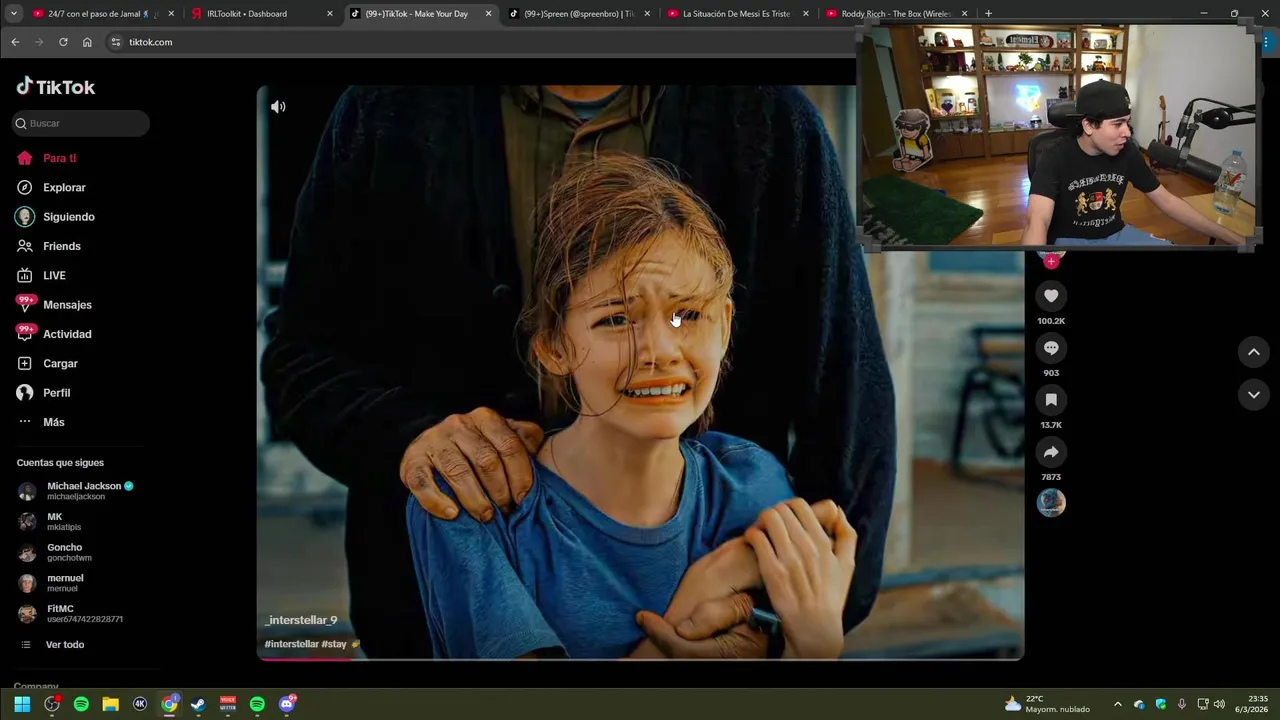Go to the previous video arrow
Image resolution: width=1280 pixels, height=720 pixels.
pos(1253,352)
